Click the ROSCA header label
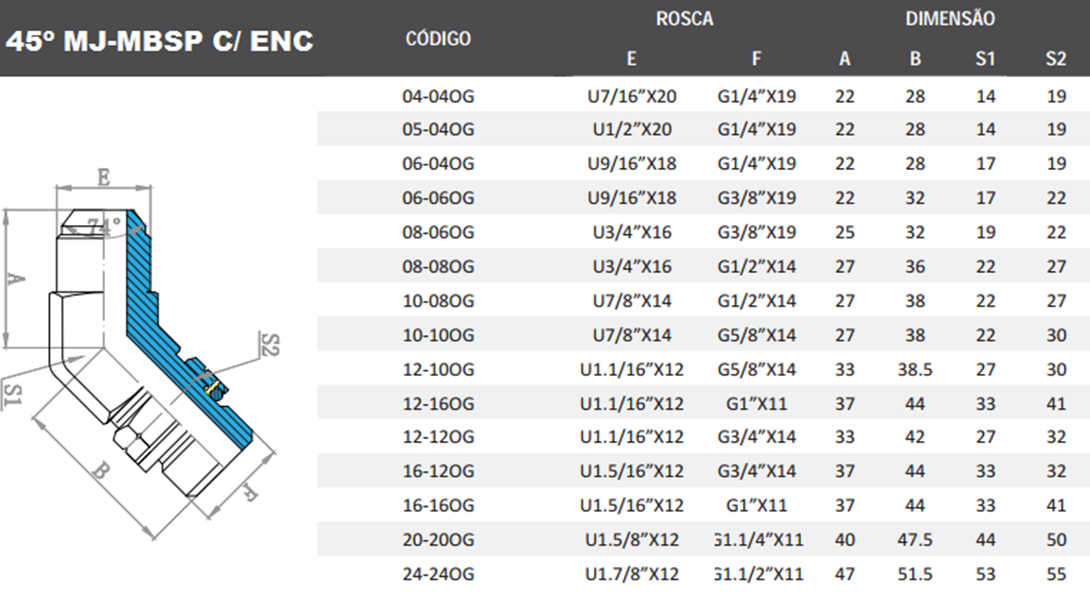This screenshot has height=592, width=1090. (x=684, y=19)
